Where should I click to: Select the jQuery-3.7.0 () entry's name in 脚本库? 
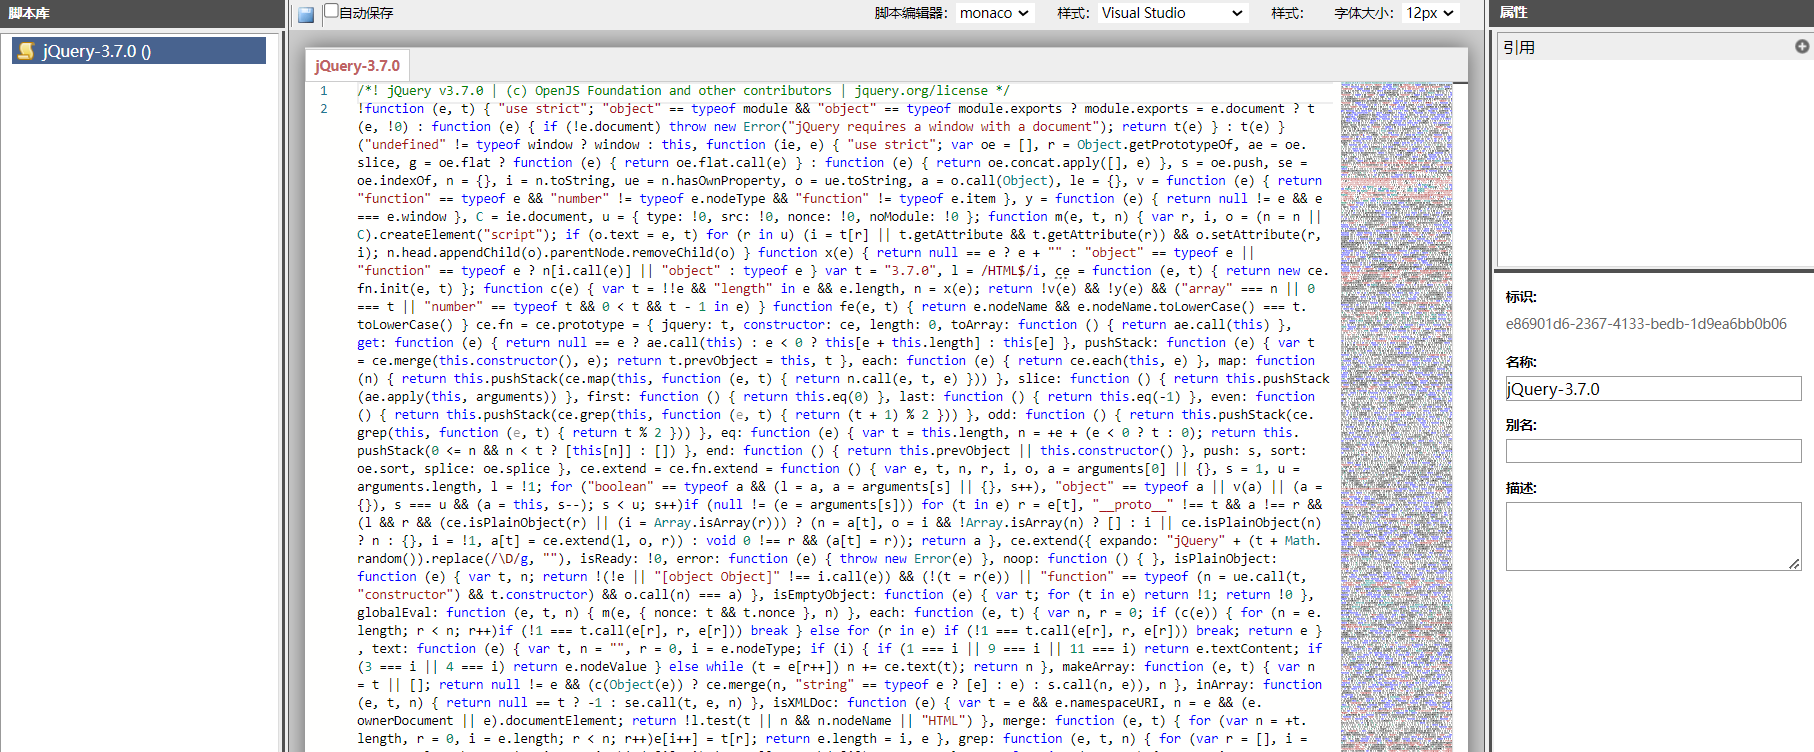point(96,51)
